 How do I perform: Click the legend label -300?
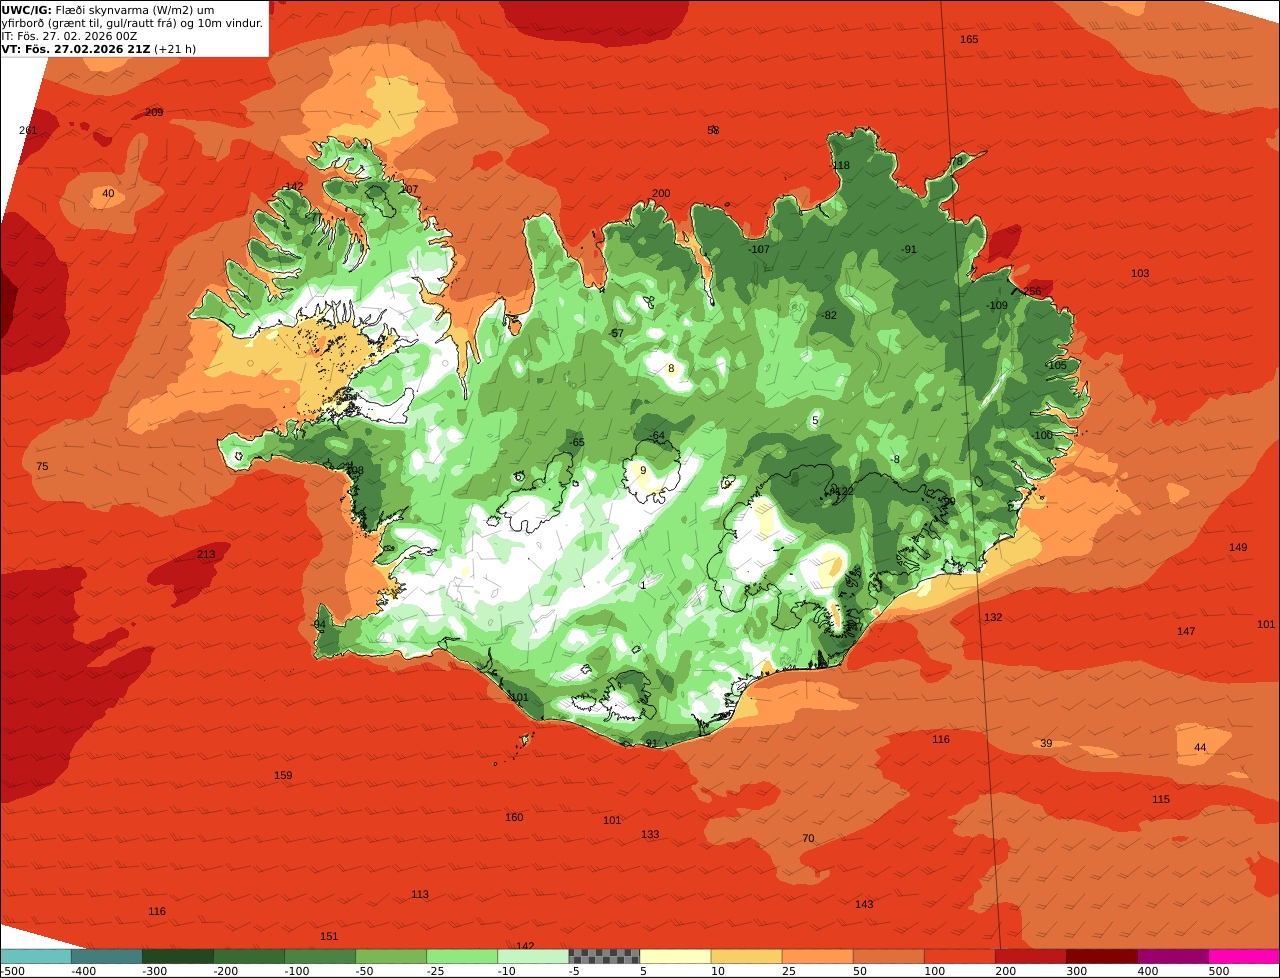154,971
